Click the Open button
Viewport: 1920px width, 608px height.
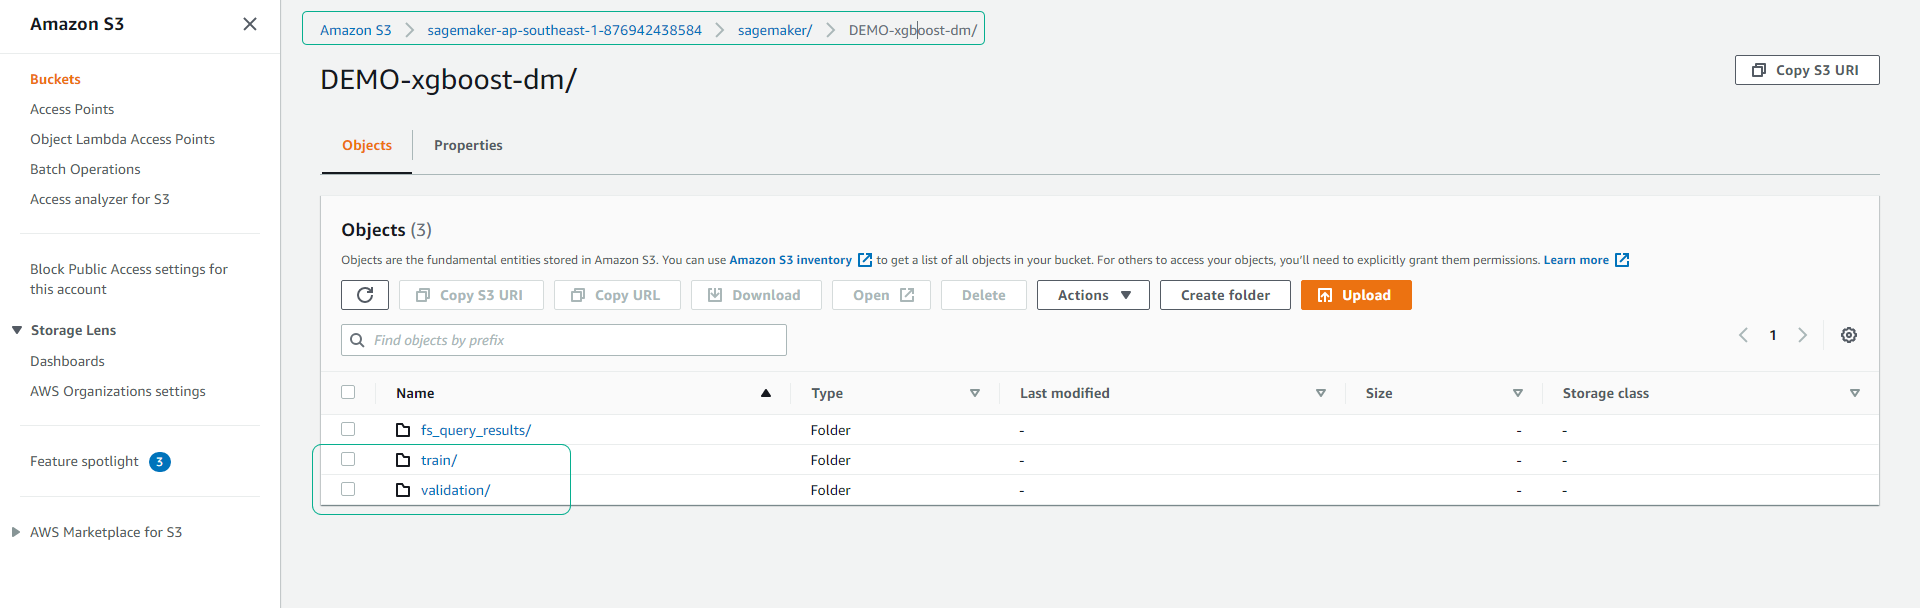[881, 295]
